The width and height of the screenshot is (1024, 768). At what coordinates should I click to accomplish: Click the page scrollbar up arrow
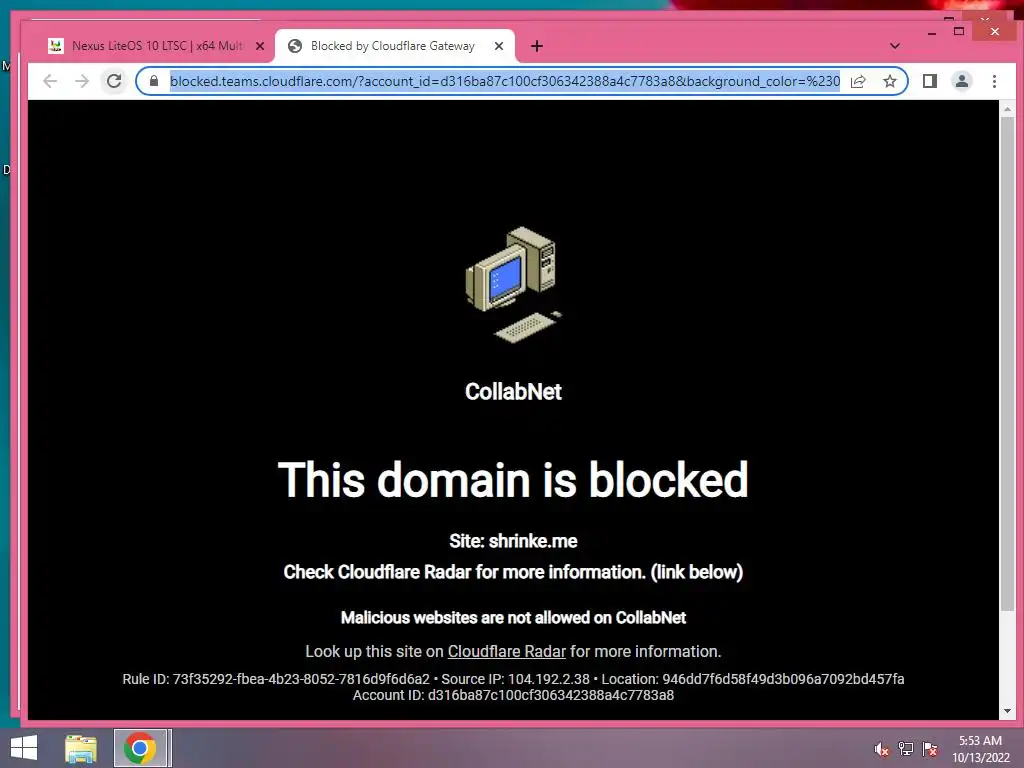click(1007, 109)
